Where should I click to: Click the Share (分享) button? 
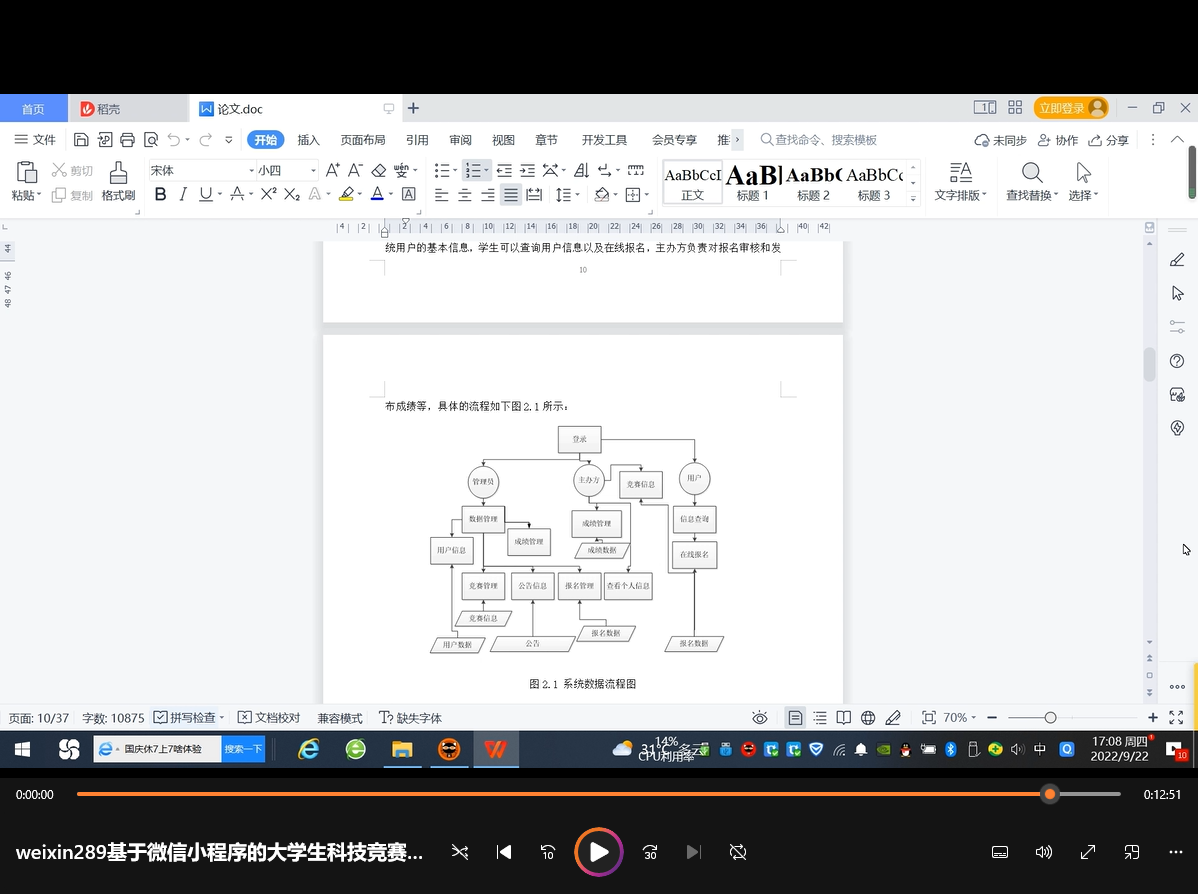coord(1109,140)
